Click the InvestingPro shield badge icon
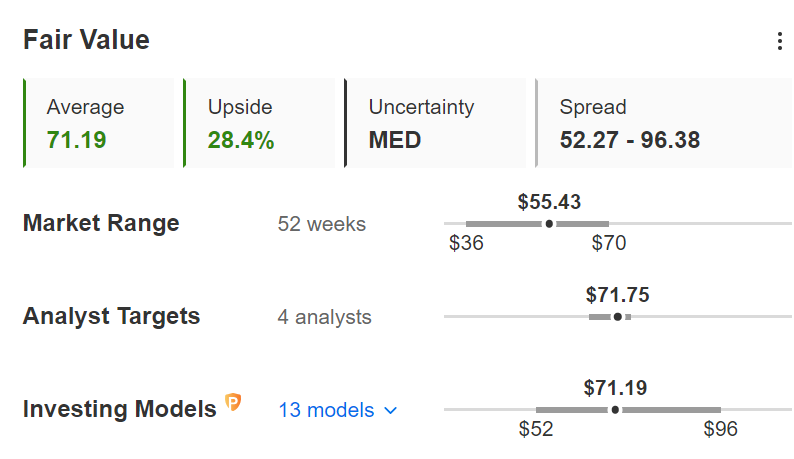The height and width of the screenshot is (459, 794). pyautogui.click(x=233, y=402)
